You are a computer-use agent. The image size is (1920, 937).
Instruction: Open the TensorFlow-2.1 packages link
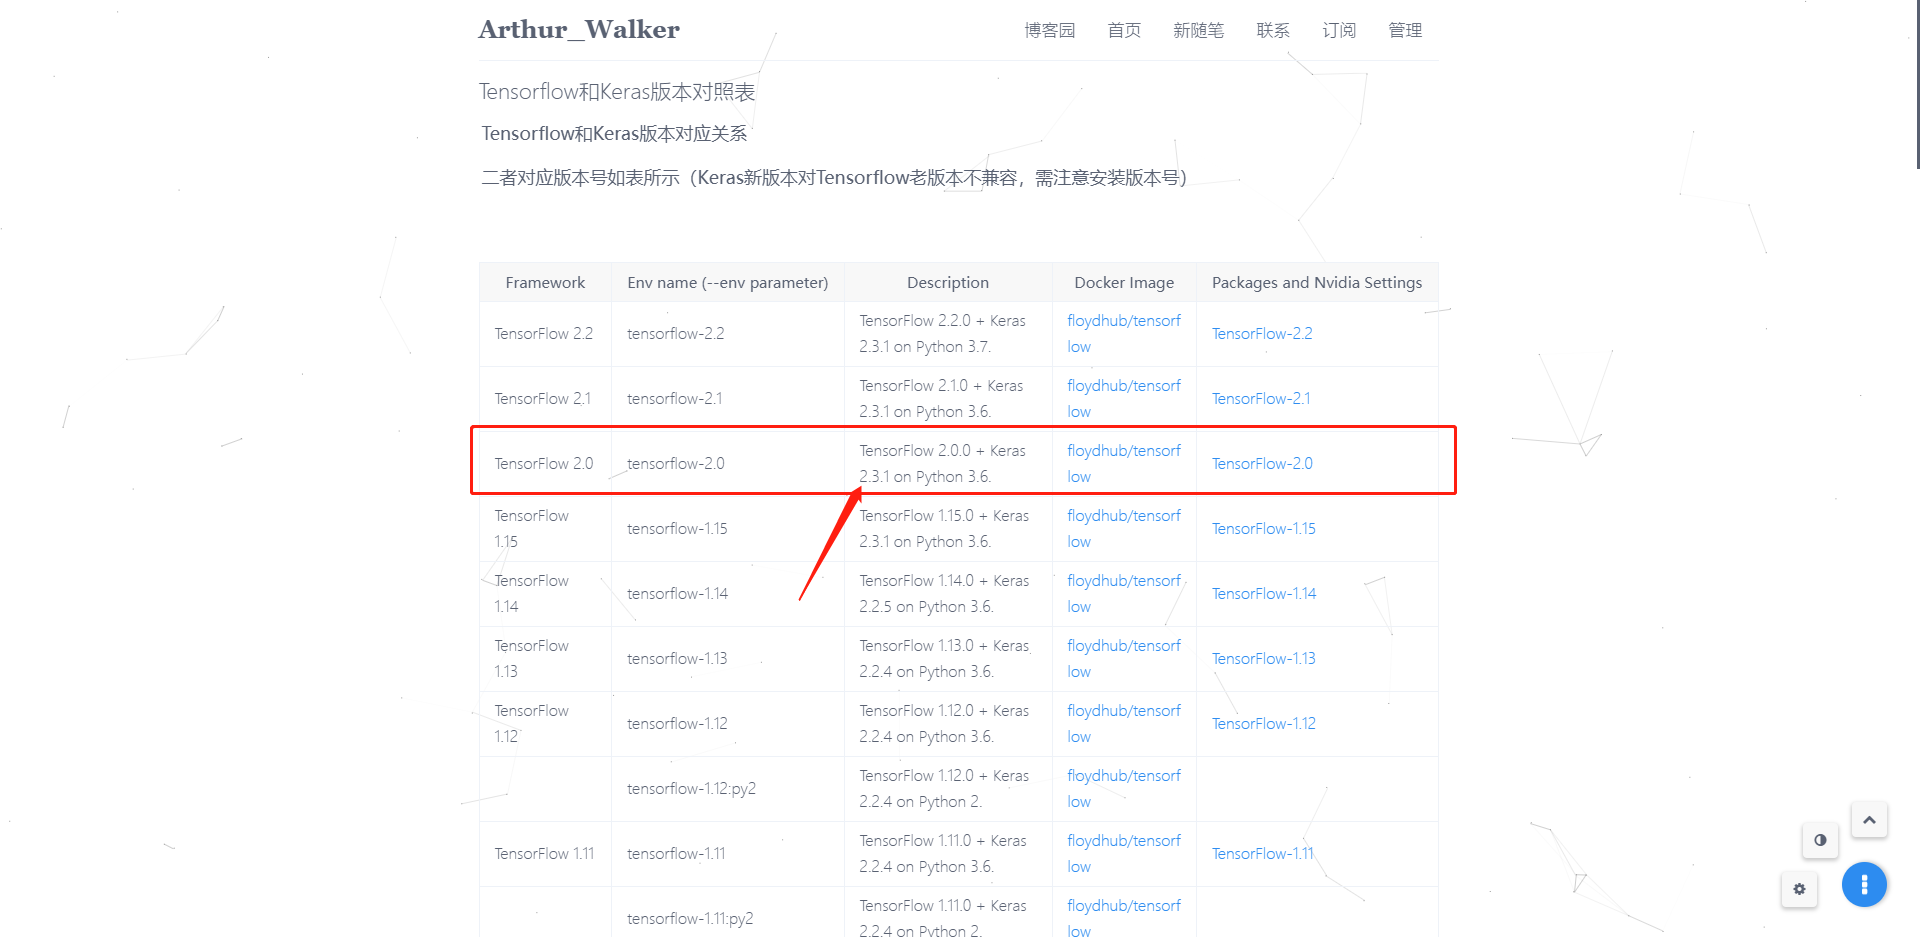point(1261,399)
